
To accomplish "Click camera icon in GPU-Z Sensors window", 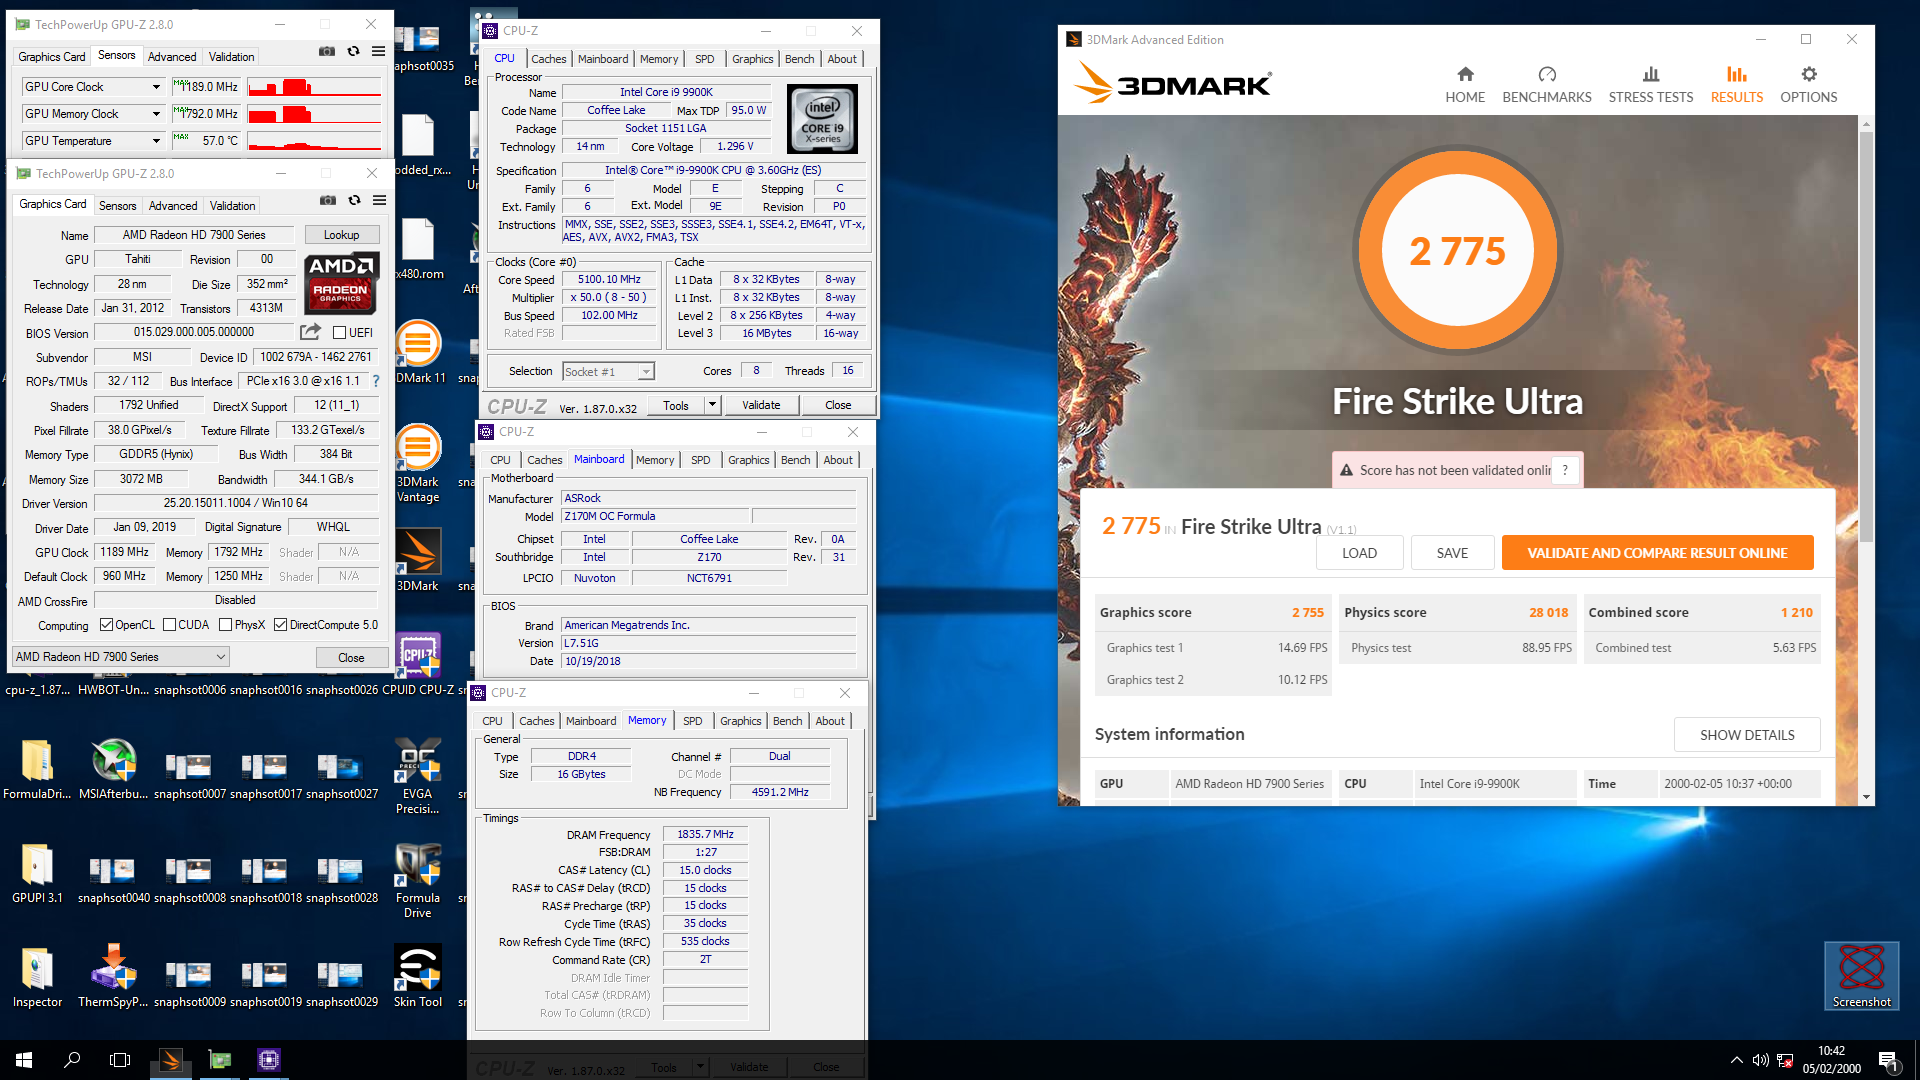I will [x=327, y=51].
